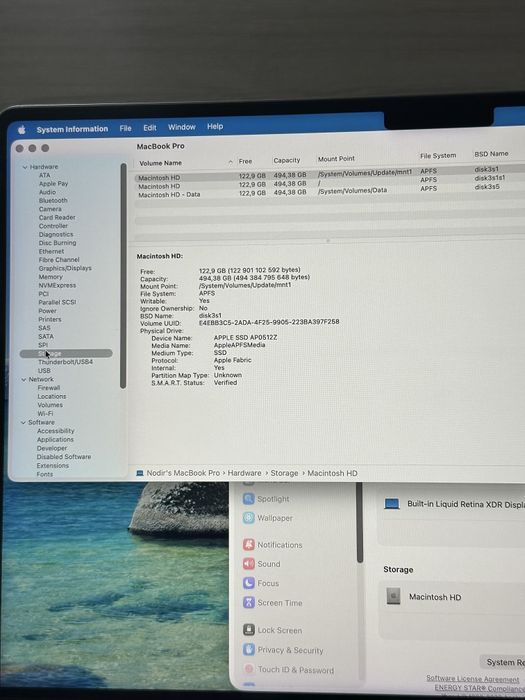Select Power in the sidebar
Screen dimensions: 525x700
[47, 311]
